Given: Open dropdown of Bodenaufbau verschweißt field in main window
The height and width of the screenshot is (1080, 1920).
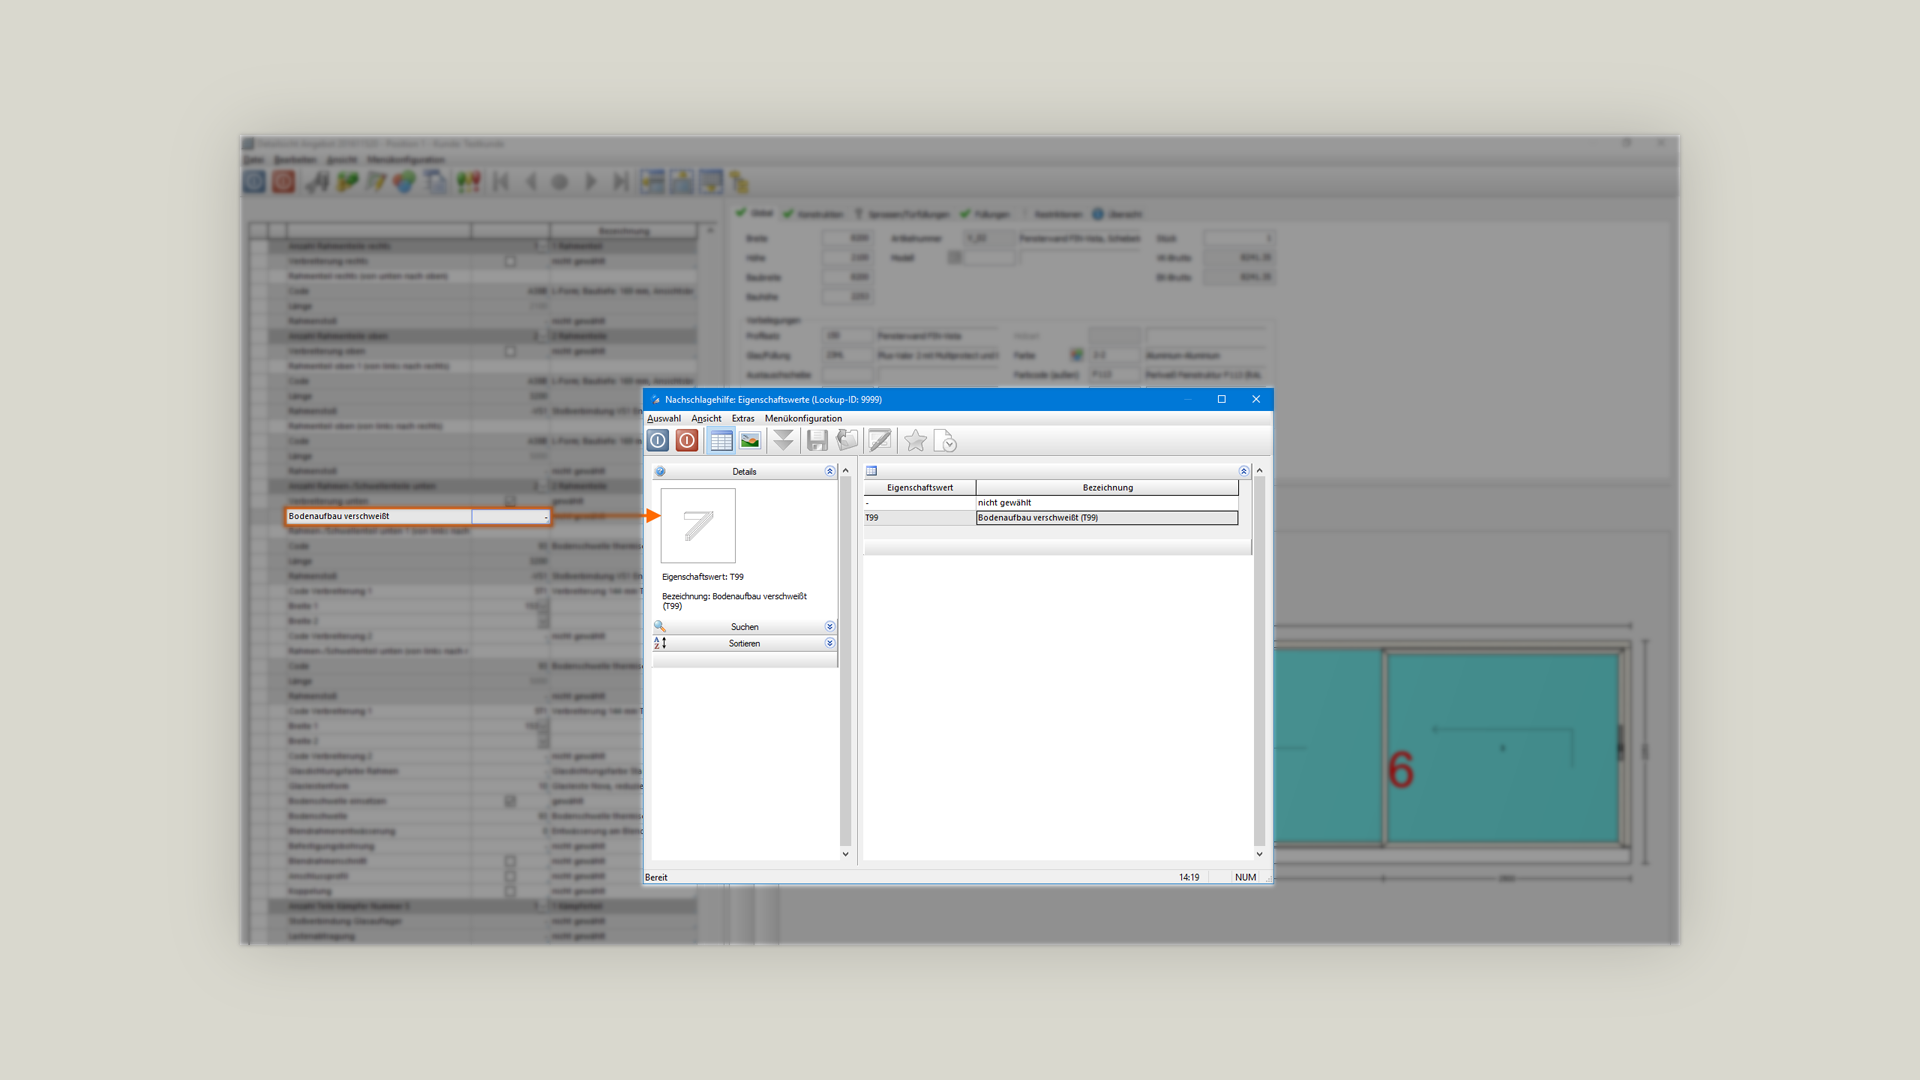Looking at the screenshot, I should [545, 517].
